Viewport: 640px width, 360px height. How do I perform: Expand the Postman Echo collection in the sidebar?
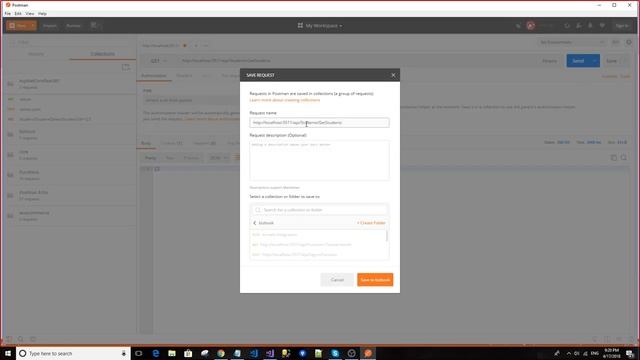pos(69,195)
